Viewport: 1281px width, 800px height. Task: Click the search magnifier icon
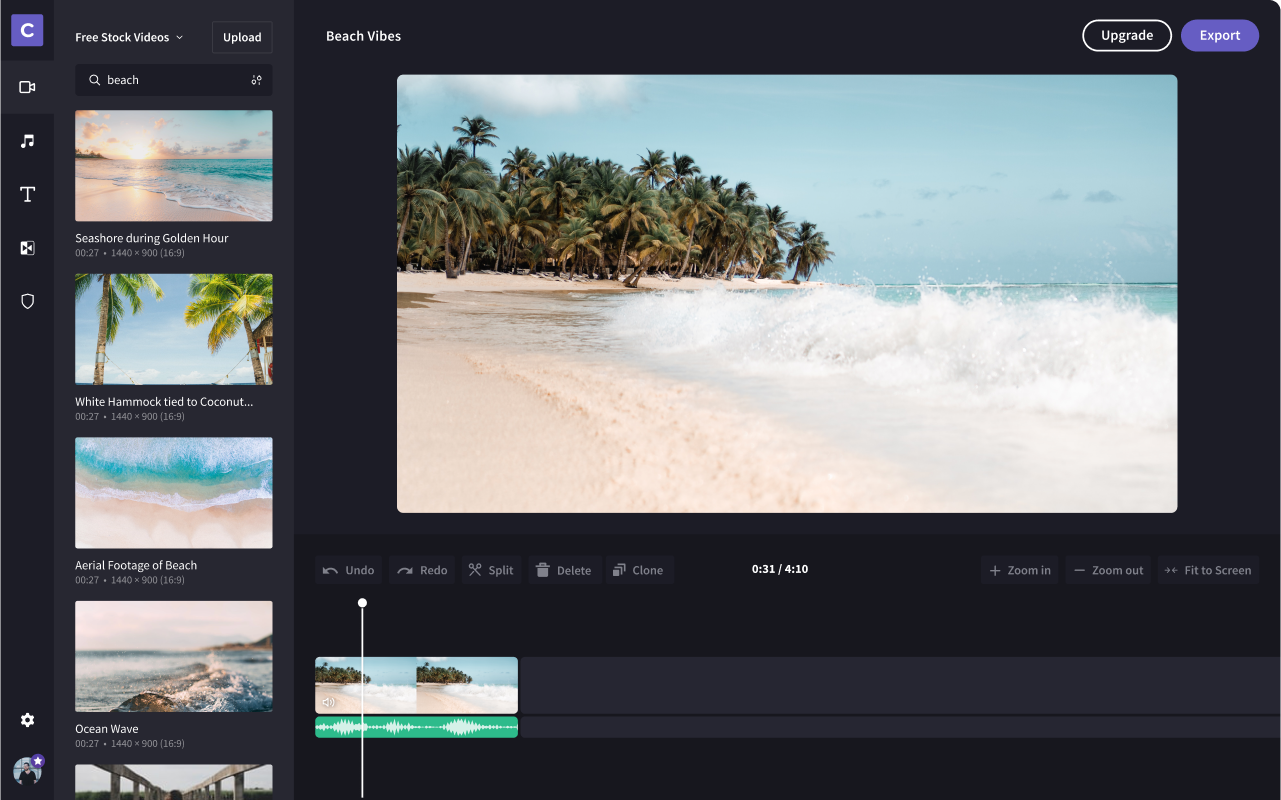click(94, 80)
